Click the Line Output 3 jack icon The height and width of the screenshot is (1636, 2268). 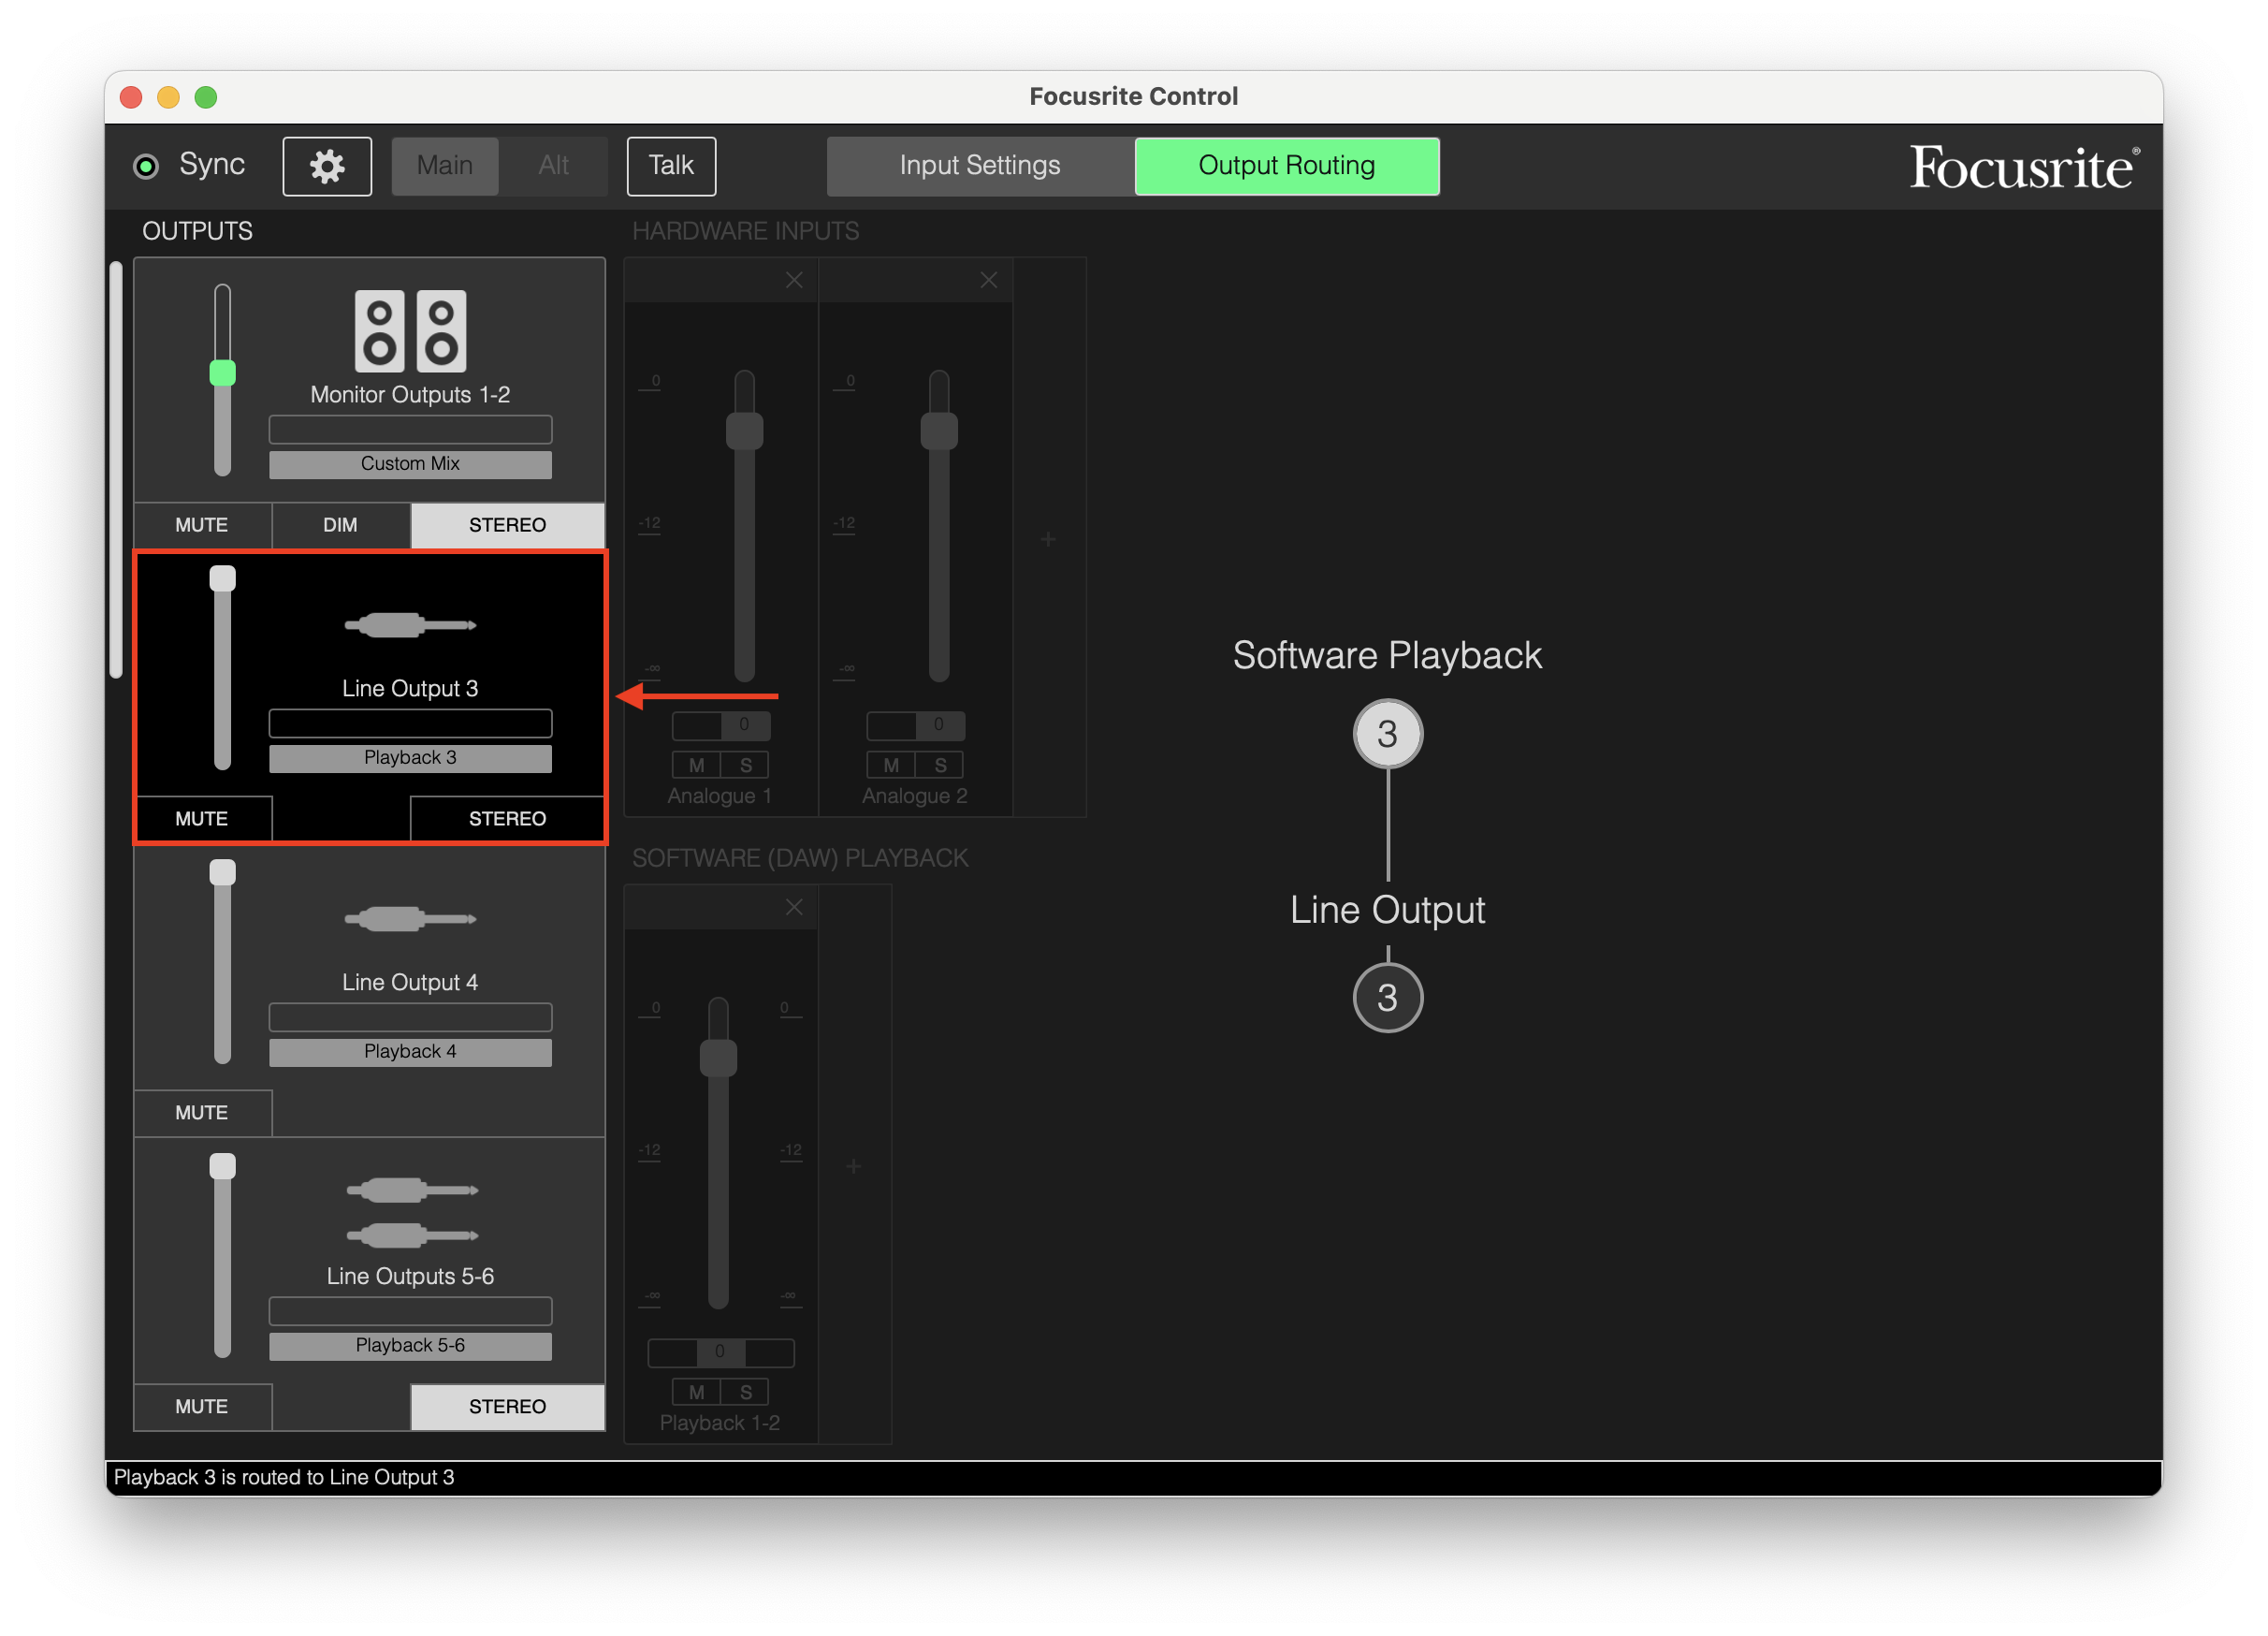410,625
